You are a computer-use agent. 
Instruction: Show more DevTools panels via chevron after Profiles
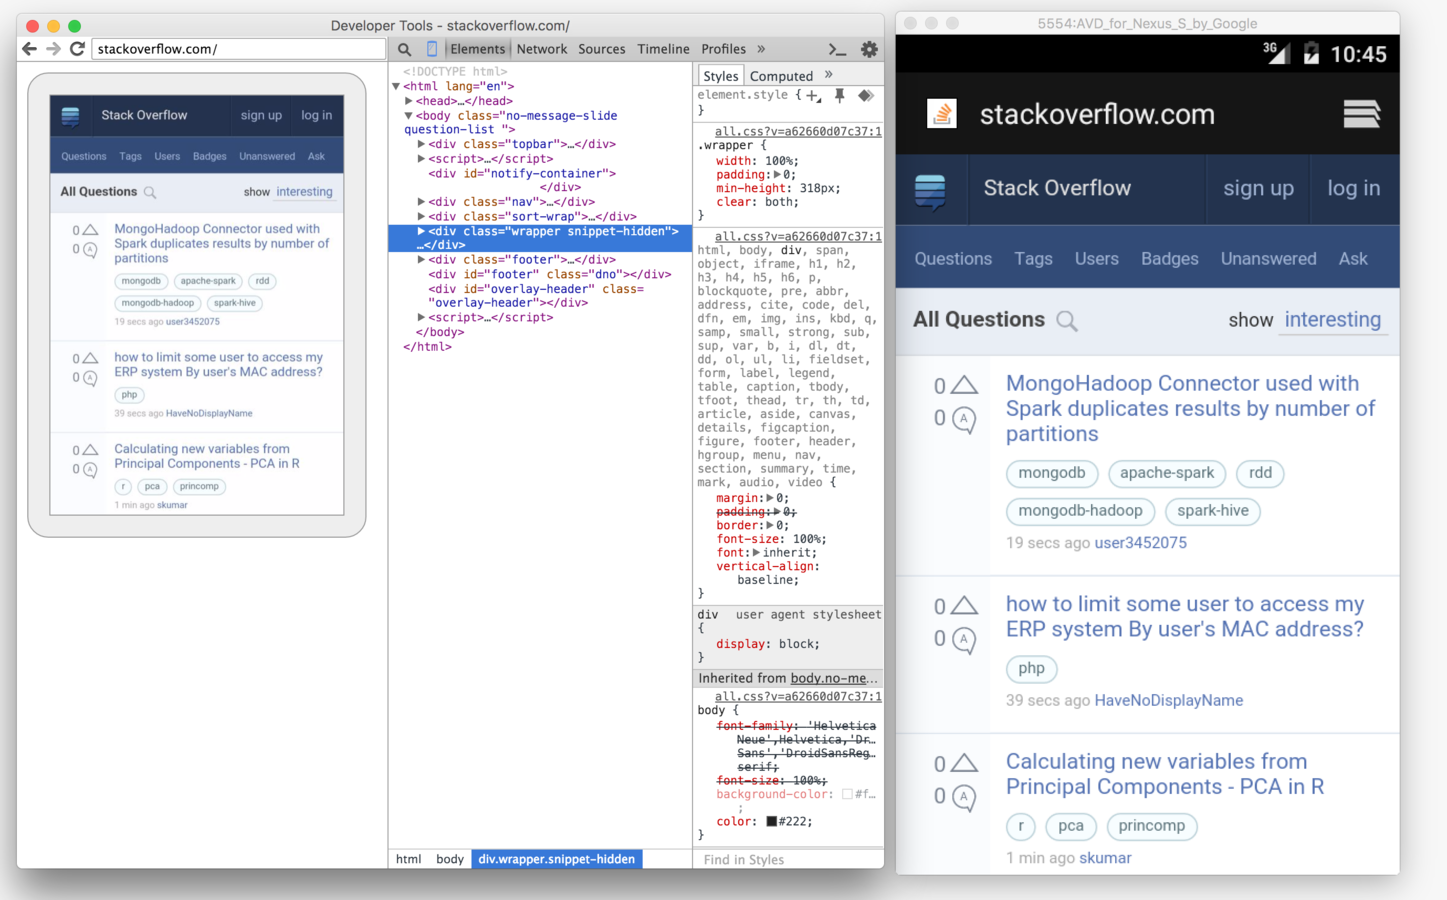[x=761, y=49]
